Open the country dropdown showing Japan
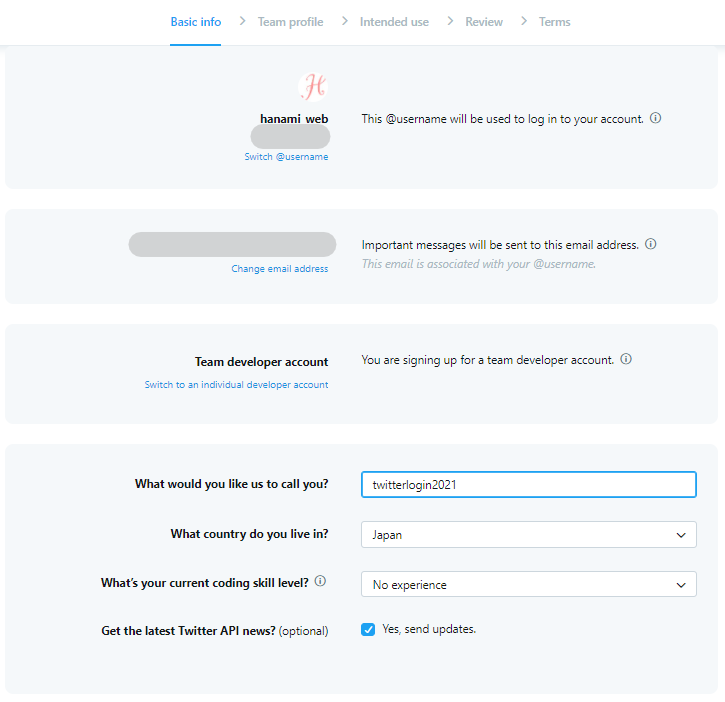 coord(528,535)
